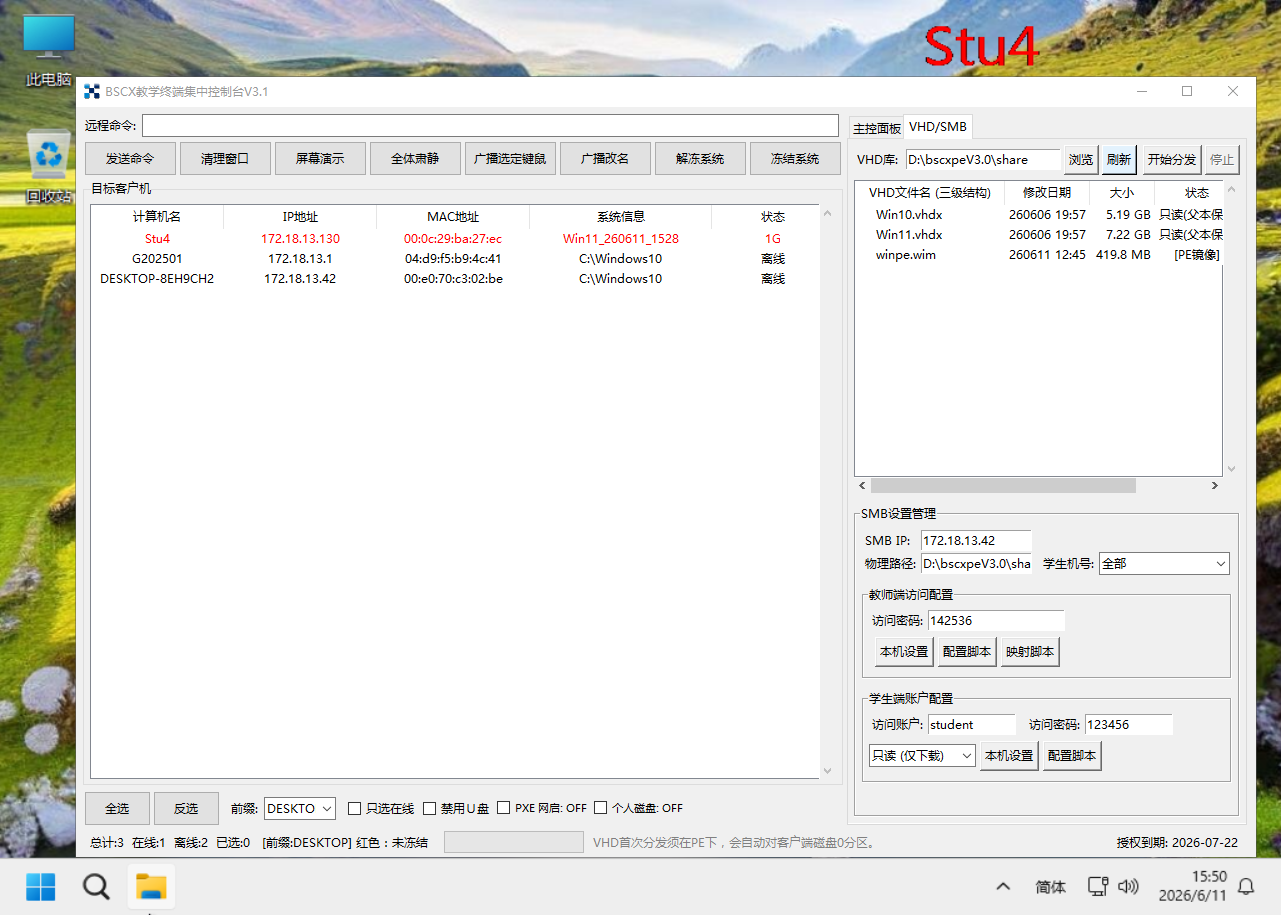
Task: Open the 学生机号 全部 dropdown
Action: tap(1164, 564)
